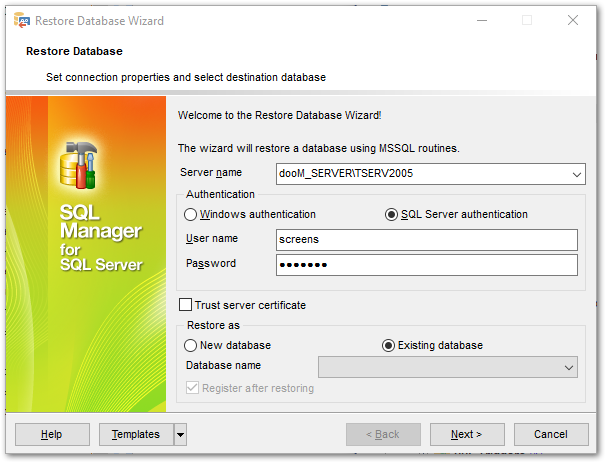This screenshot has width=606, height=463.
Task: Enable Trust server certificate checkbox
Action: click(x=186, y=305)
